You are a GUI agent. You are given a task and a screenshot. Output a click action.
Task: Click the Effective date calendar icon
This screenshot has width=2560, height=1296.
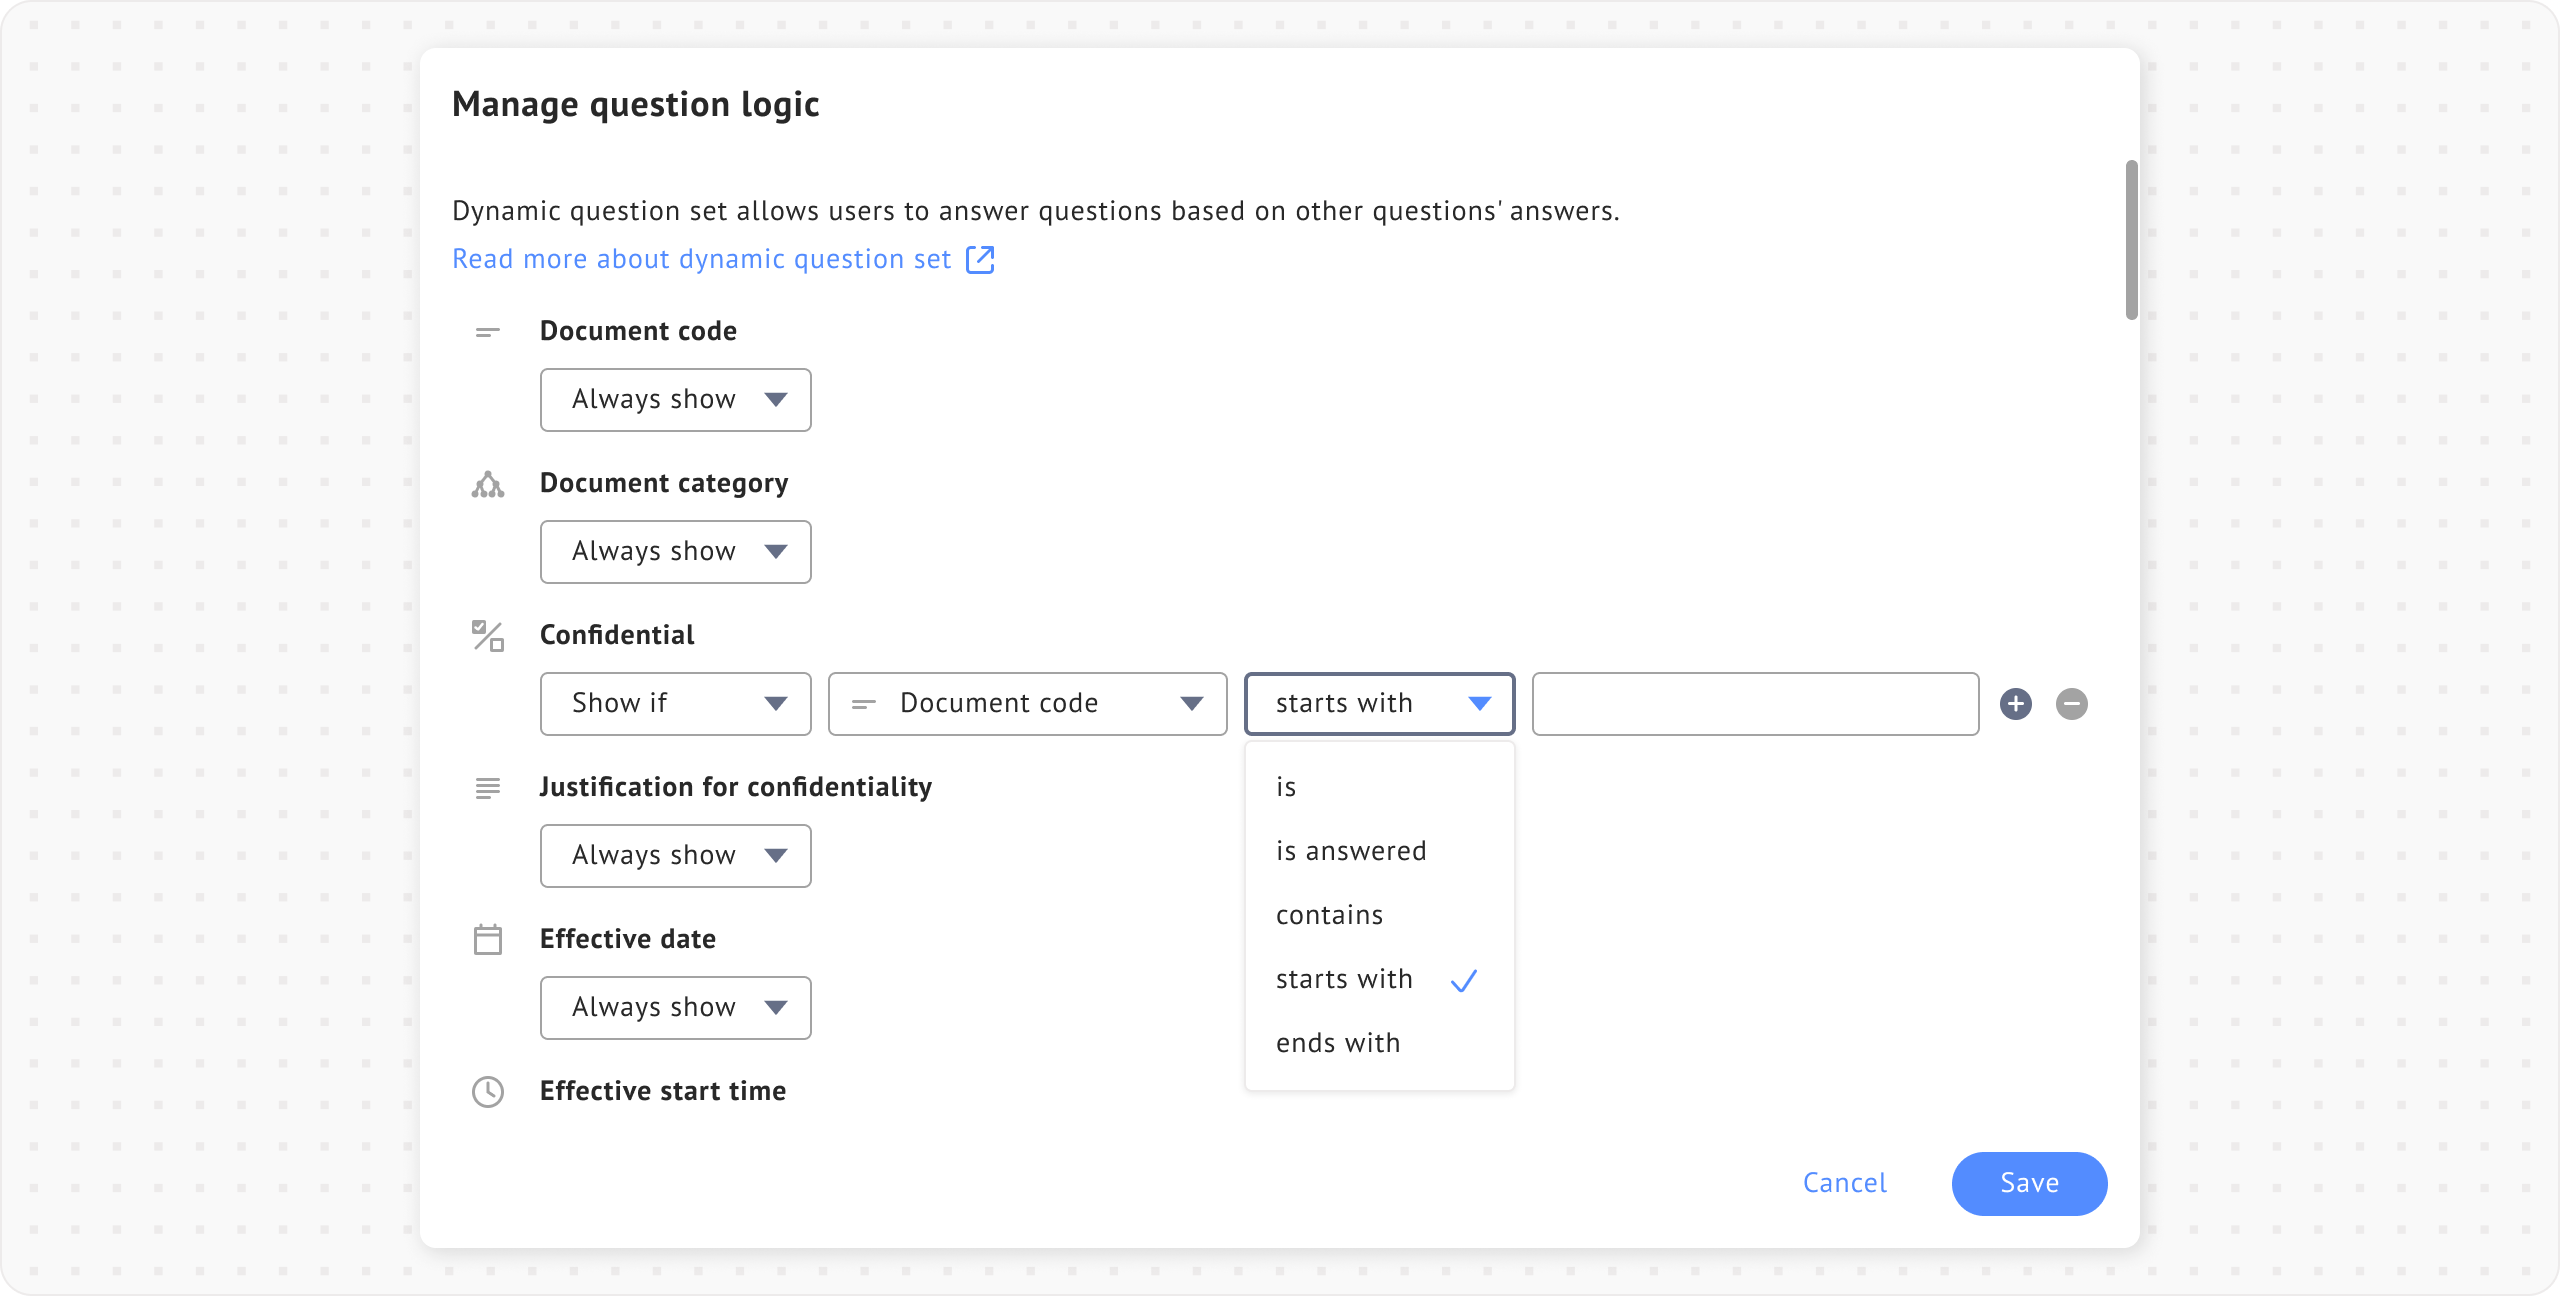click(487, 940)
